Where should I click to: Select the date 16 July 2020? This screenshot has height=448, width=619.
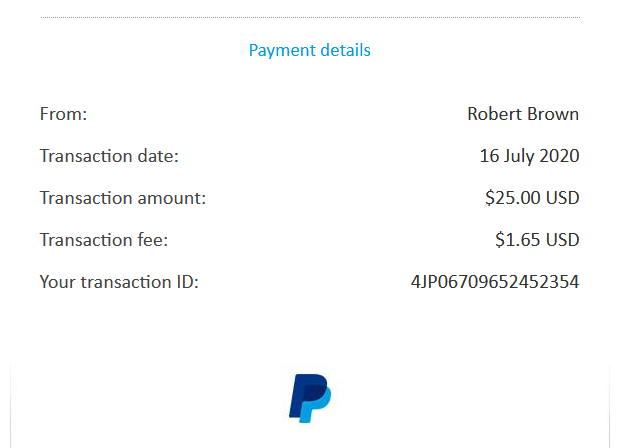[529, 157]
